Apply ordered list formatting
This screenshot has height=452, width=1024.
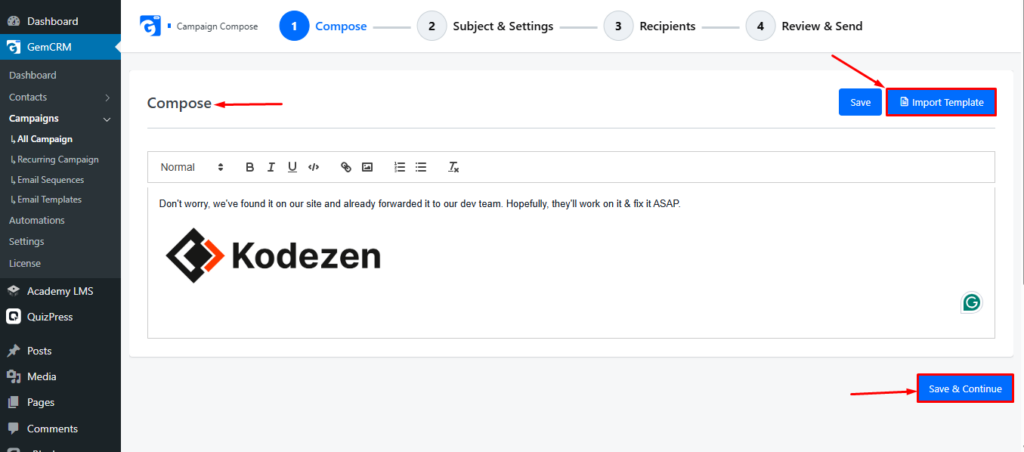pos(400,167)
